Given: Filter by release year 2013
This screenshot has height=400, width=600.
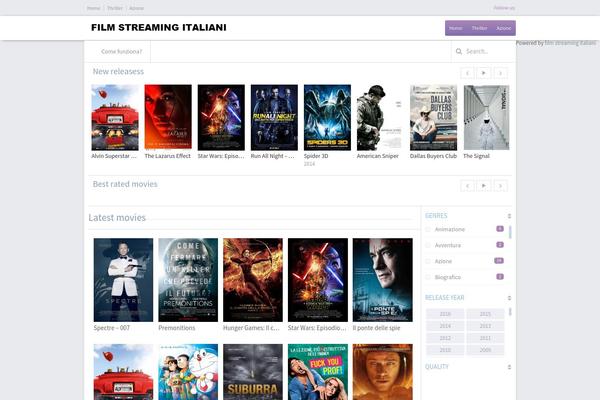Looking at the screenshot, I should pyautogui.click(x=485, y=326).
